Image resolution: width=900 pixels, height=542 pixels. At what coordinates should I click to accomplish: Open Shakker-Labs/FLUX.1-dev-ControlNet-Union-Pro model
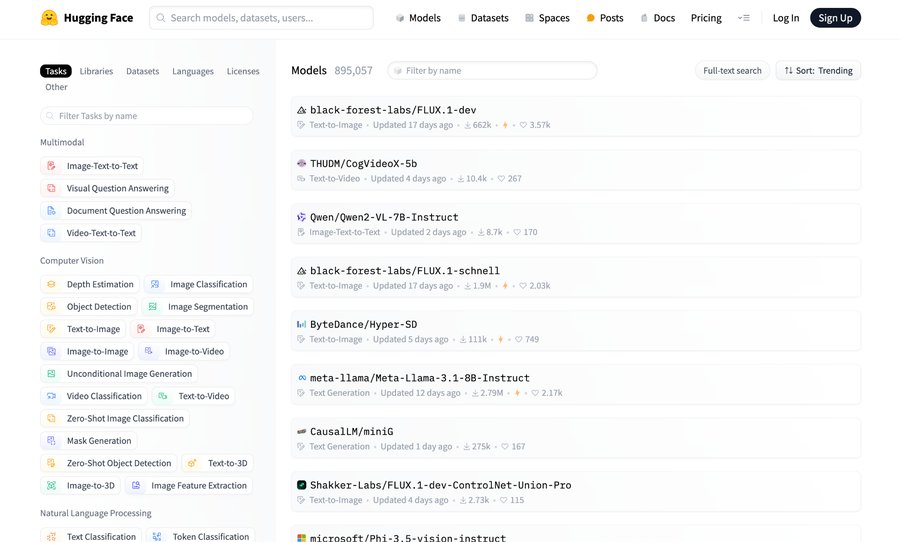[x=576, y=491]
